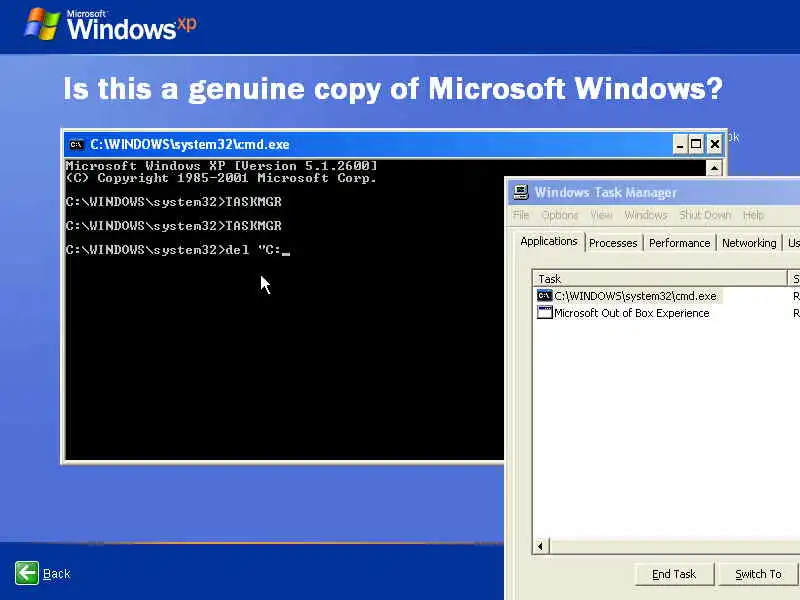Click the Windows XP flag logo
Image resolution: width=800 pixels, height=600 pixels.
43,24
